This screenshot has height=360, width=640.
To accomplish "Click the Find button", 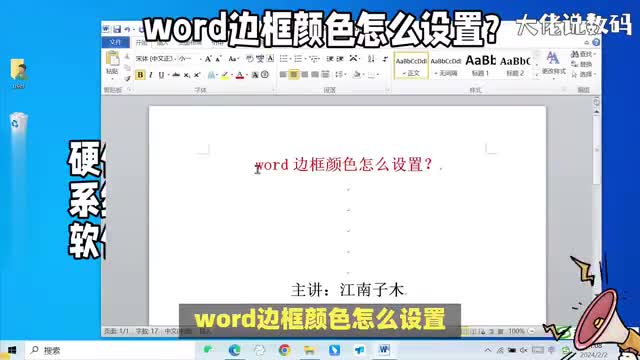I will (584, 54).
